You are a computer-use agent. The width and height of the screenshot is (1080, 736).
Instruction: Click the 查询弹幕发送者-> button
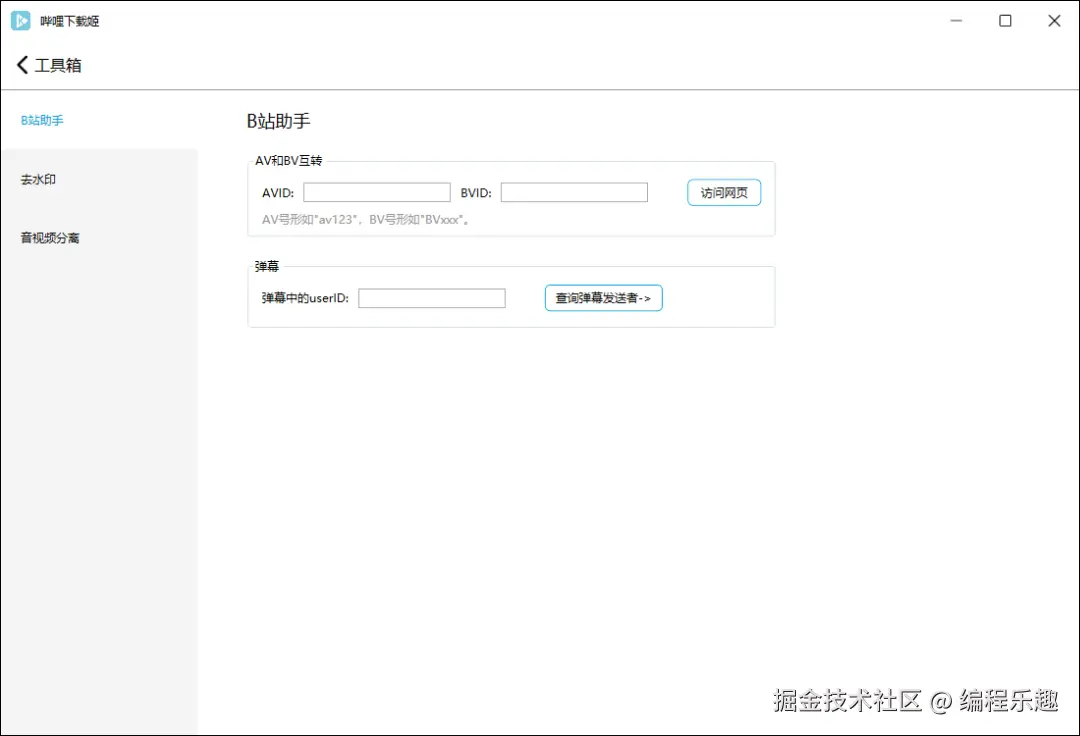point(603,298)
